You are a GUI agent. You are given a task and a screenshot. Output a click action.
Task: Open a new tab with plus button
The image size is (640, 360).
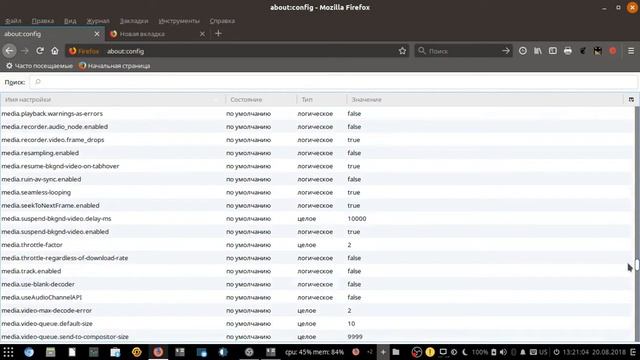(x=218, y=33)
